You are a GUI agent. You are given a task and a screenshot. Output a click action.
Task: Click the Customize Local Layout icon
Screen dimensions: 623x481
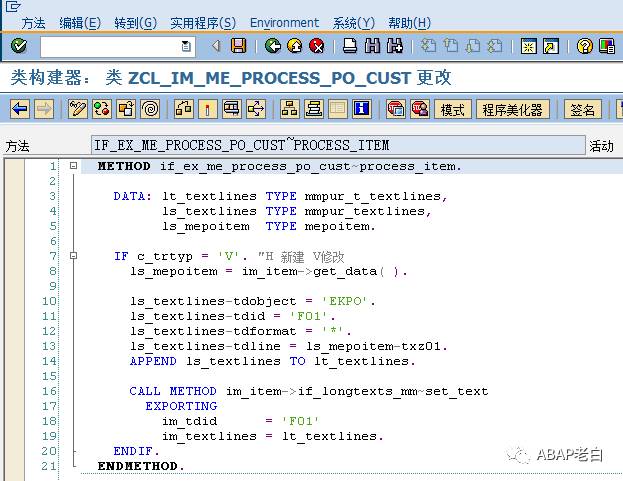coord(607,46)
